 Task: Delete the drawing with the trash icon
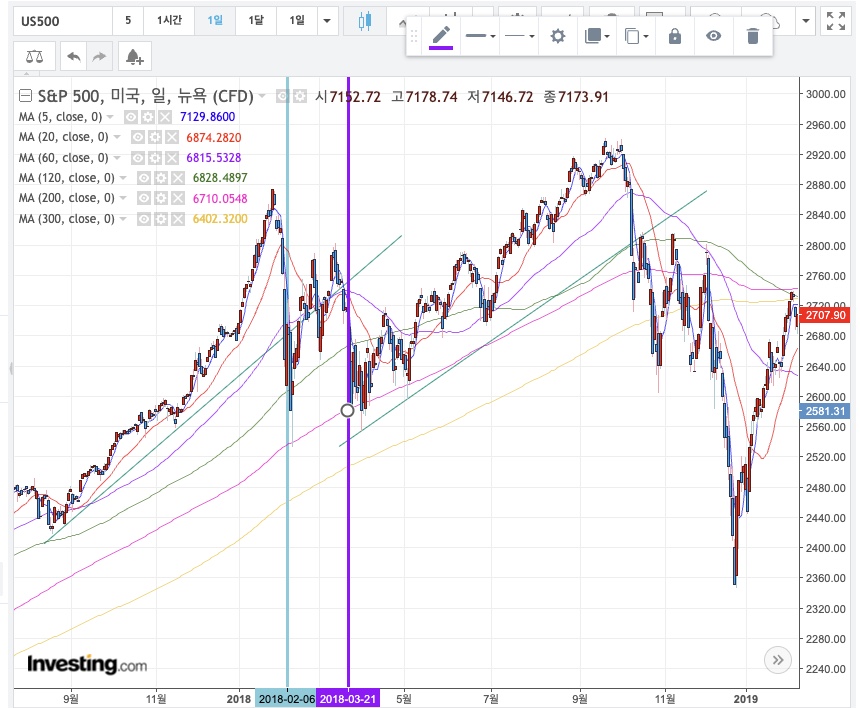tap(752, 36)
